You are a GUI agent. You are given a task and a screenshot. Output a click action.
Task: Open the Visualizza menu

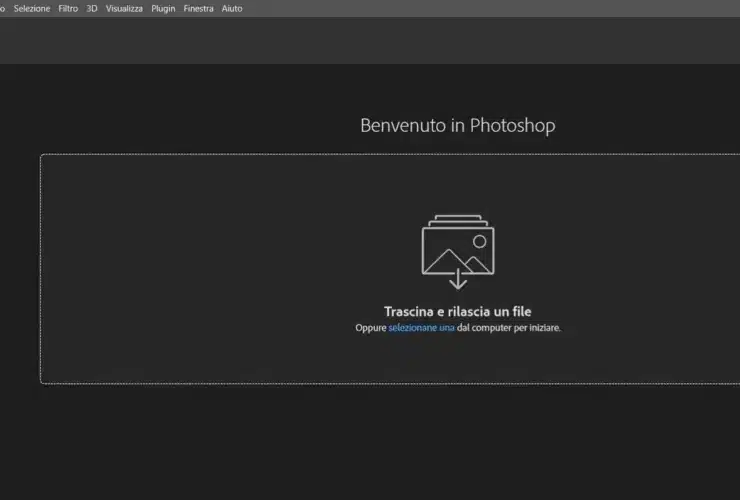(124, 8)
